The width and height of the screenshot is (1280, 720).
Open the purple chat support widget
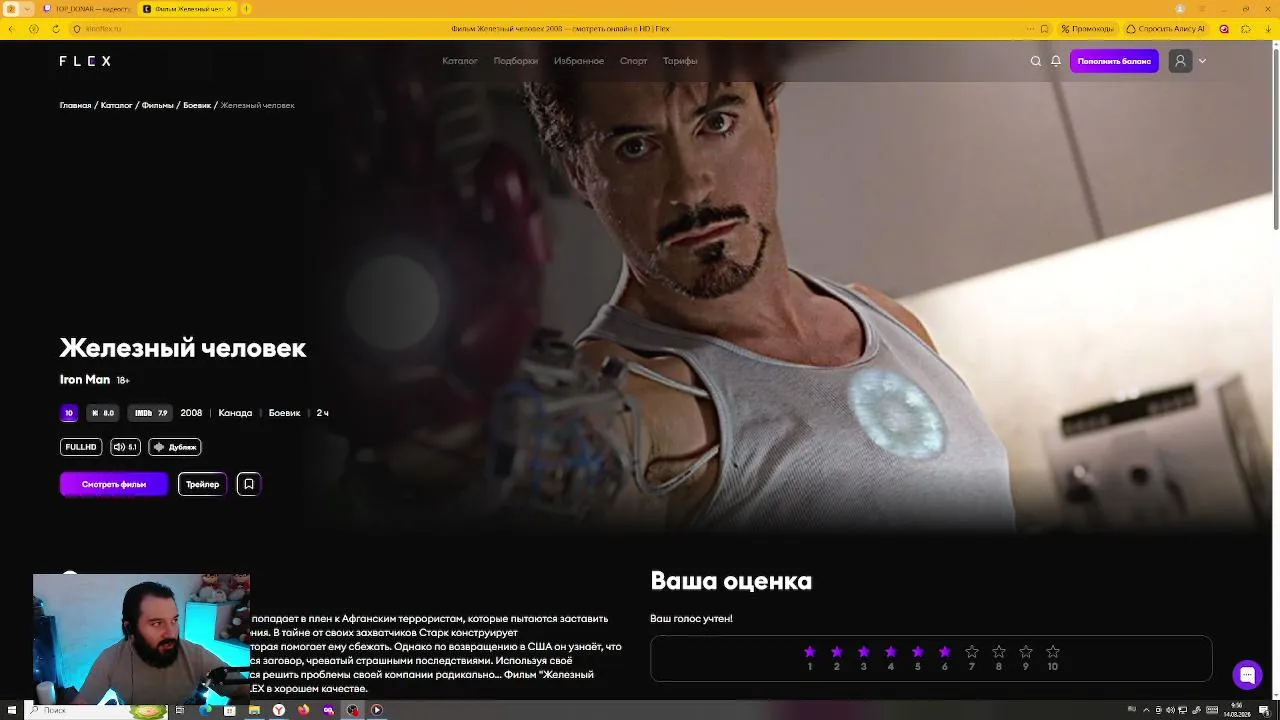pos(1247,675)
